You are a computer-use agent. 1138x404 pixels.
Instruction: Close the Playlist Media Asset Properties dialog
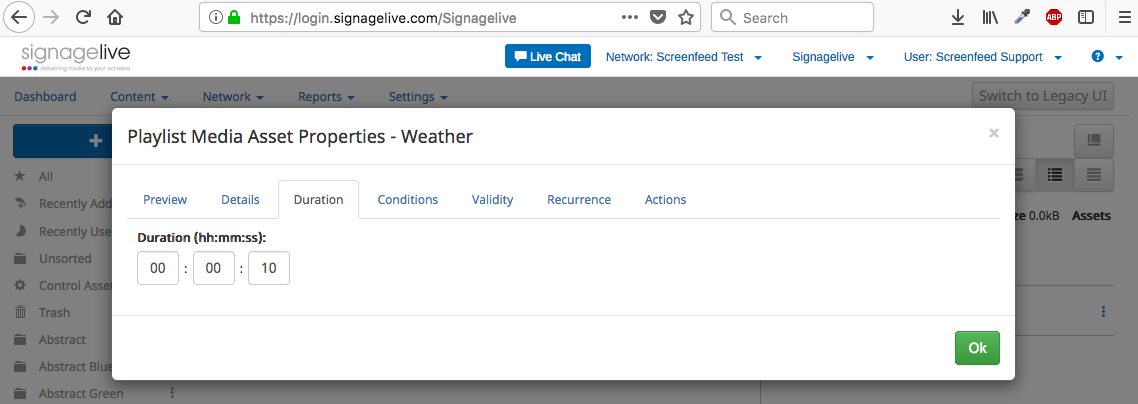(x=993, y=133)
